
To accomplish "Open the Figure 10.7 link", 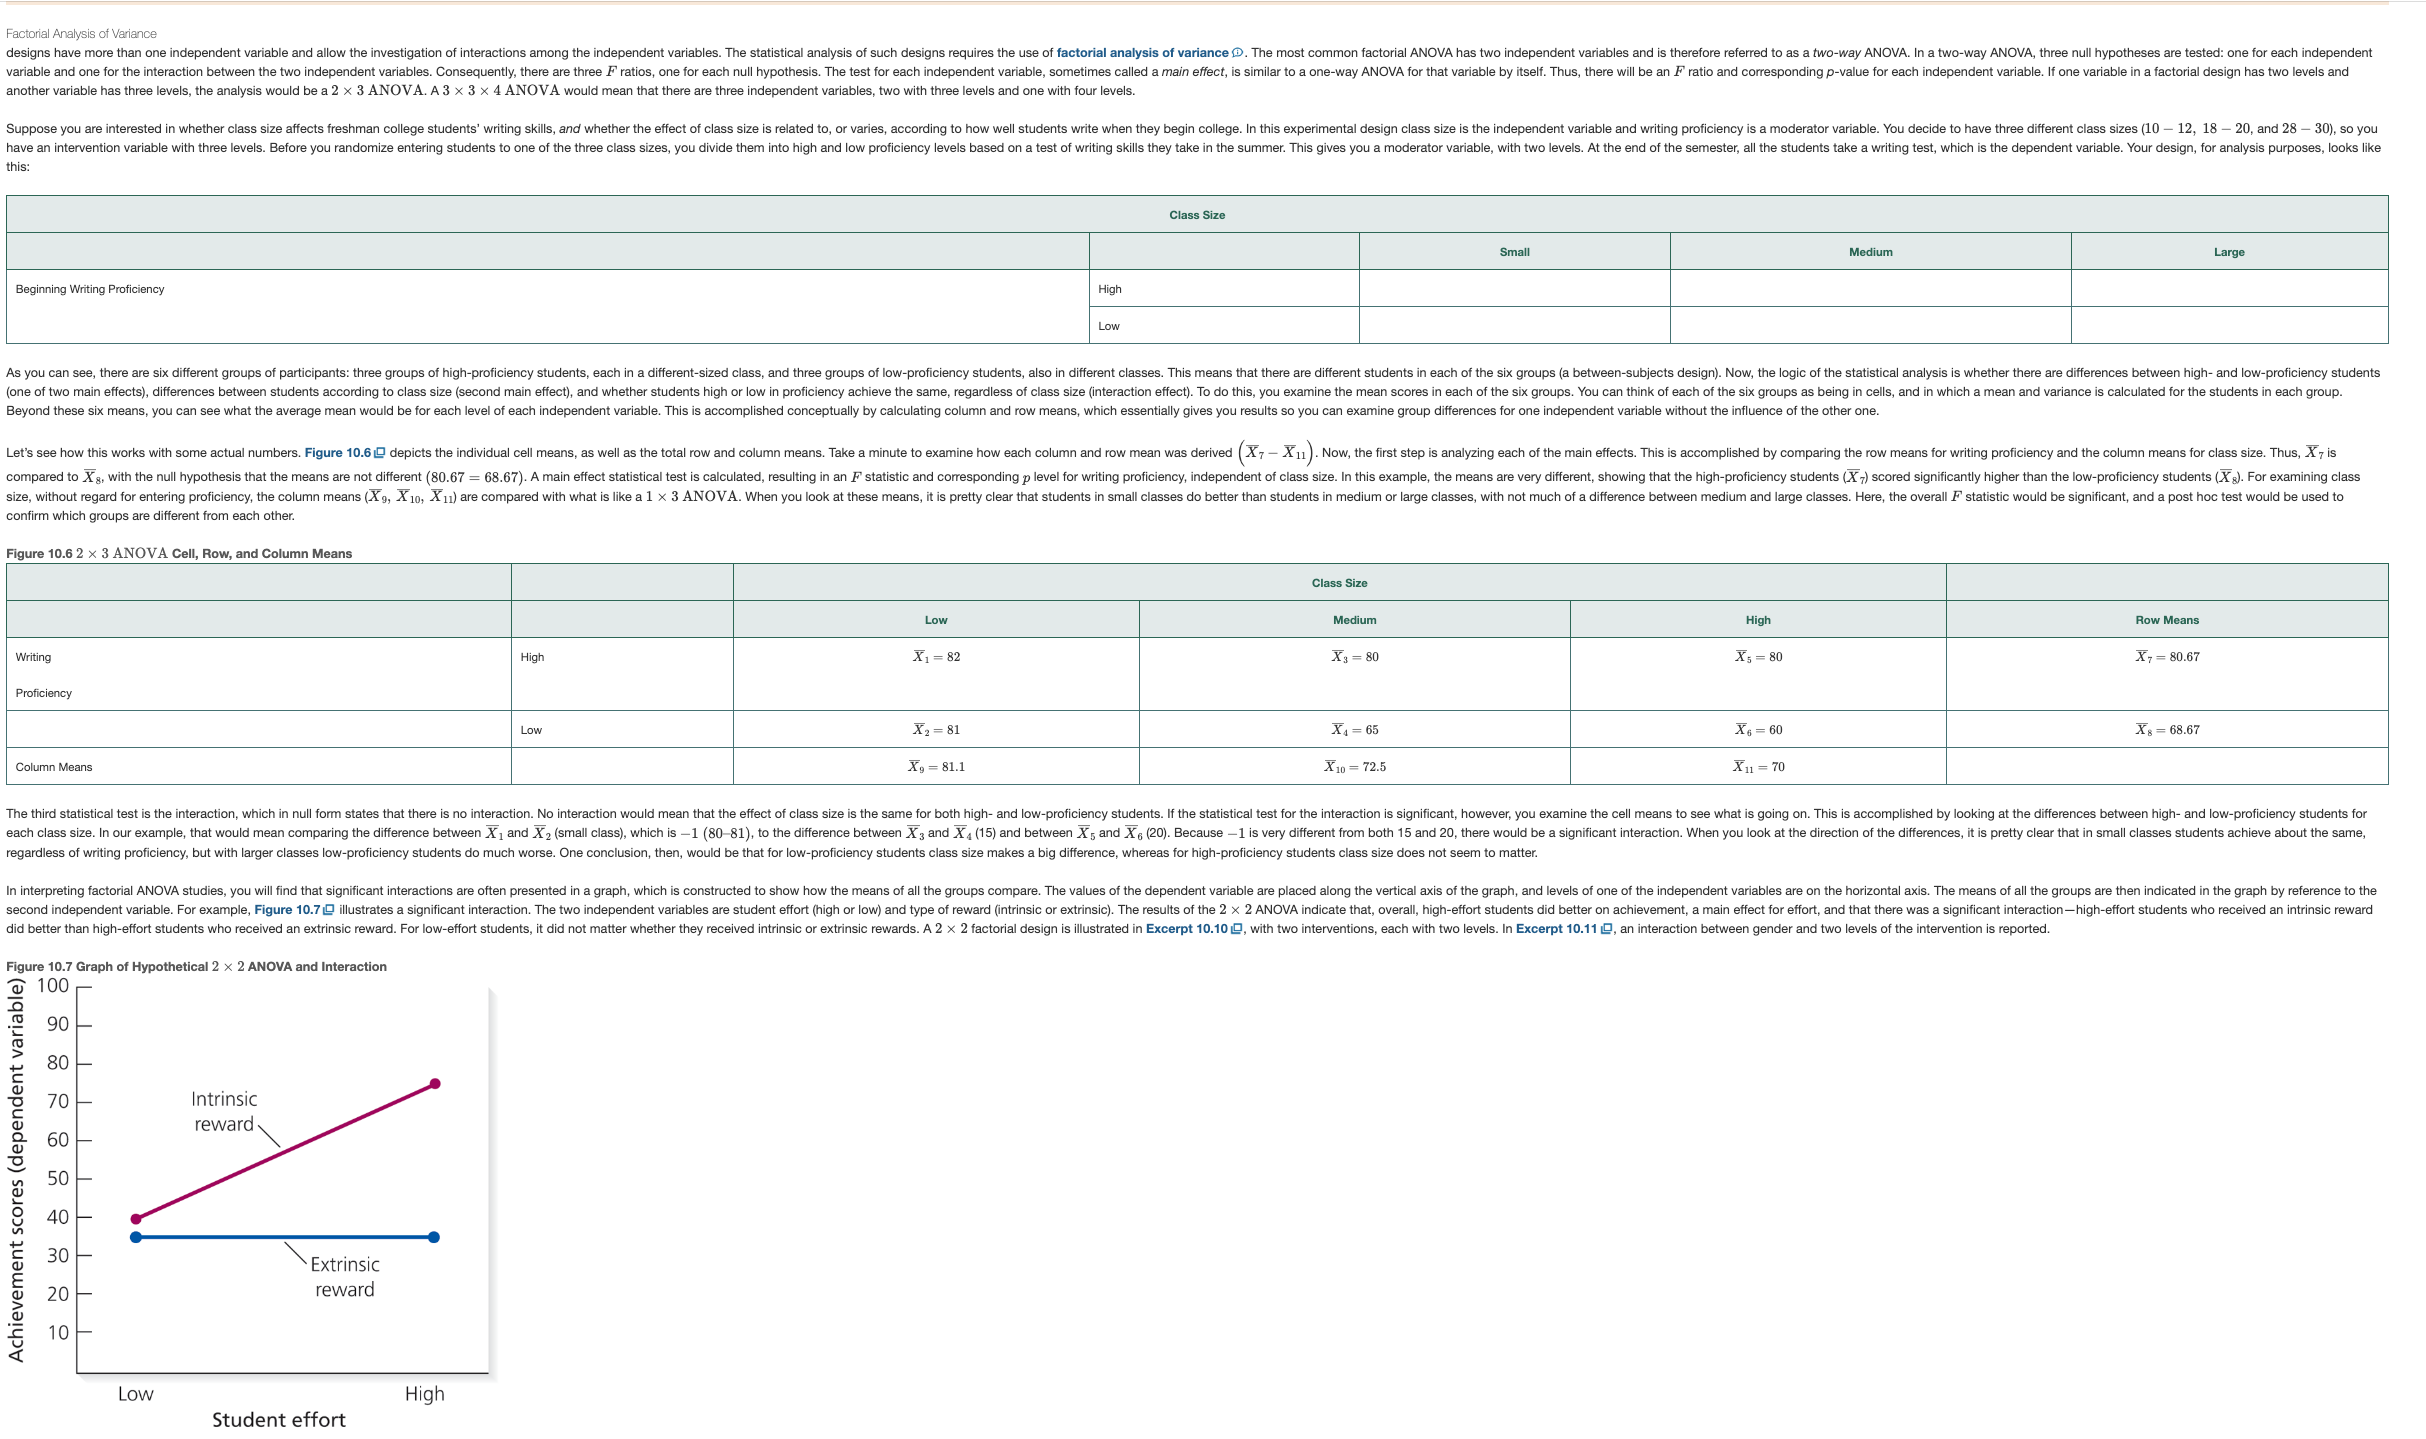I will coord(287,910).
